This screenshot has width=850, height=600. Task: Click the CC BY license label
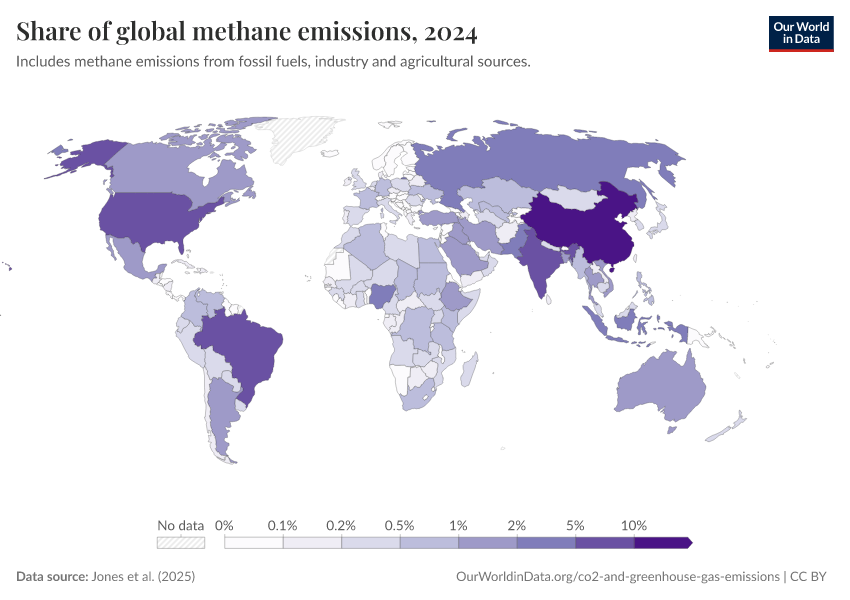point(809,576)
